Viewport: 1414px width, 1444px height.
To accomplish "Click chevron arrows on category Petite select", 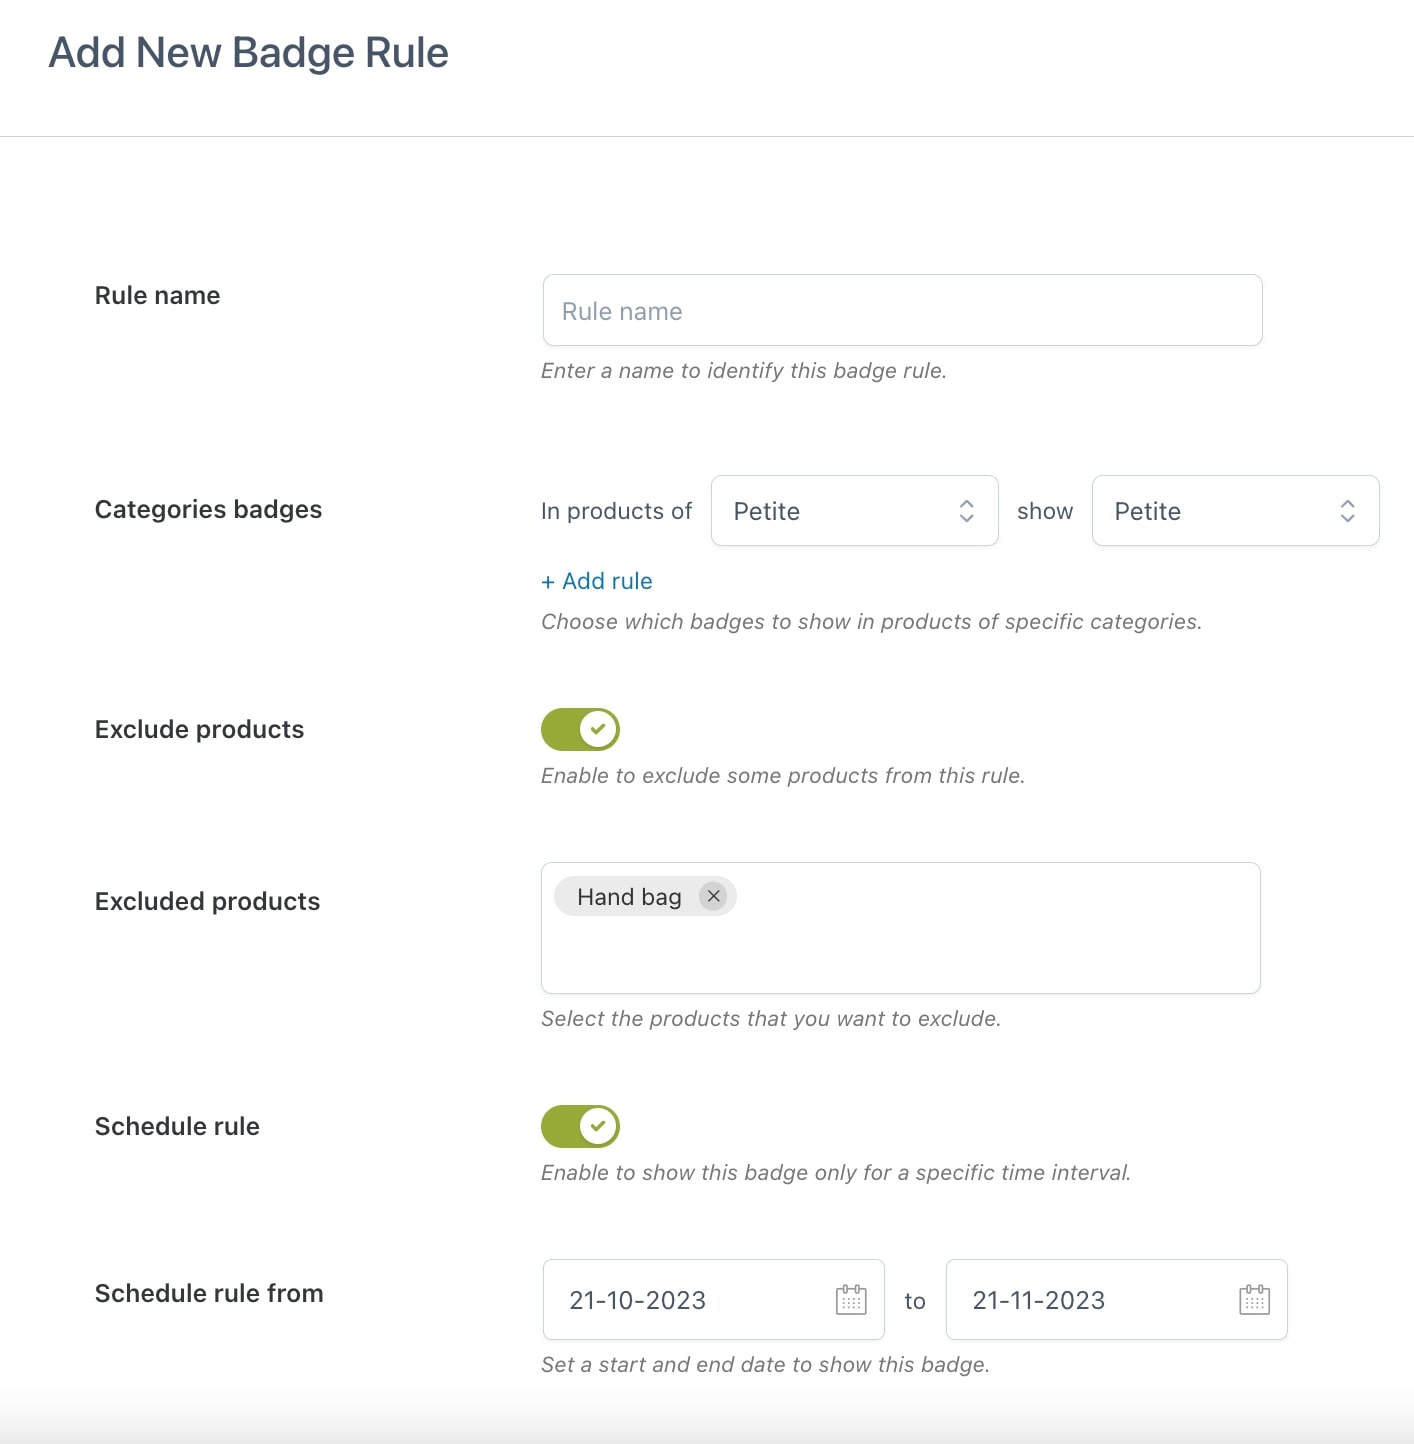I will [966, 511].
